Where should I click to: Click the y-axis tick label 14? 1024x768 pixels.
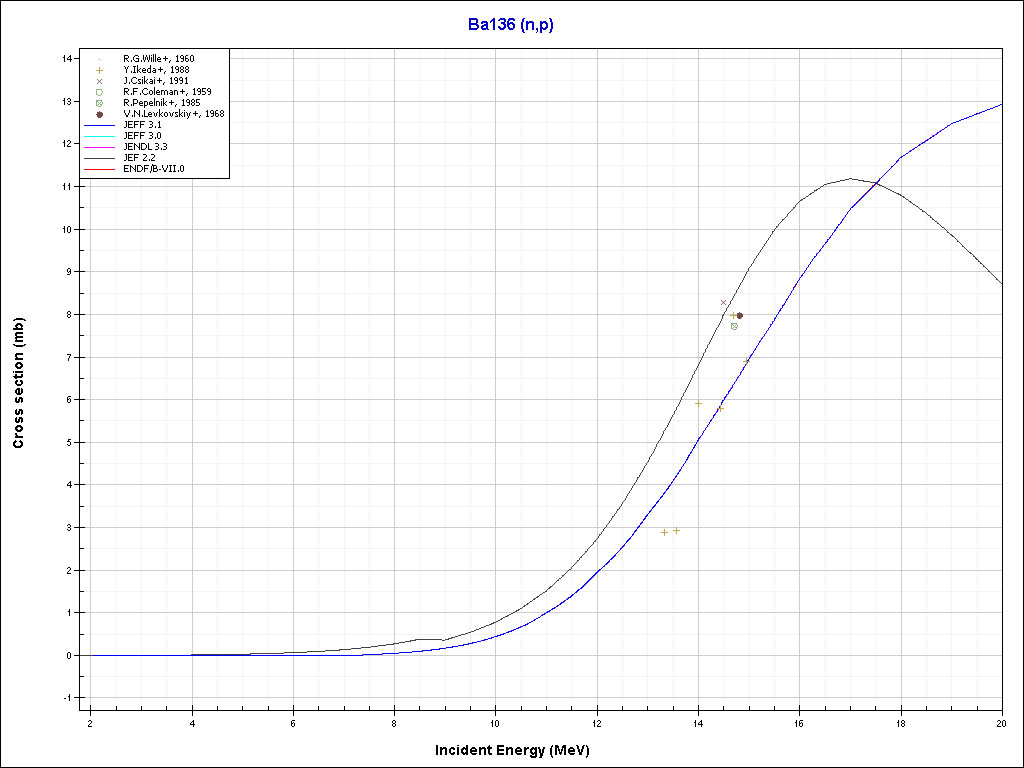pos(68,59)
